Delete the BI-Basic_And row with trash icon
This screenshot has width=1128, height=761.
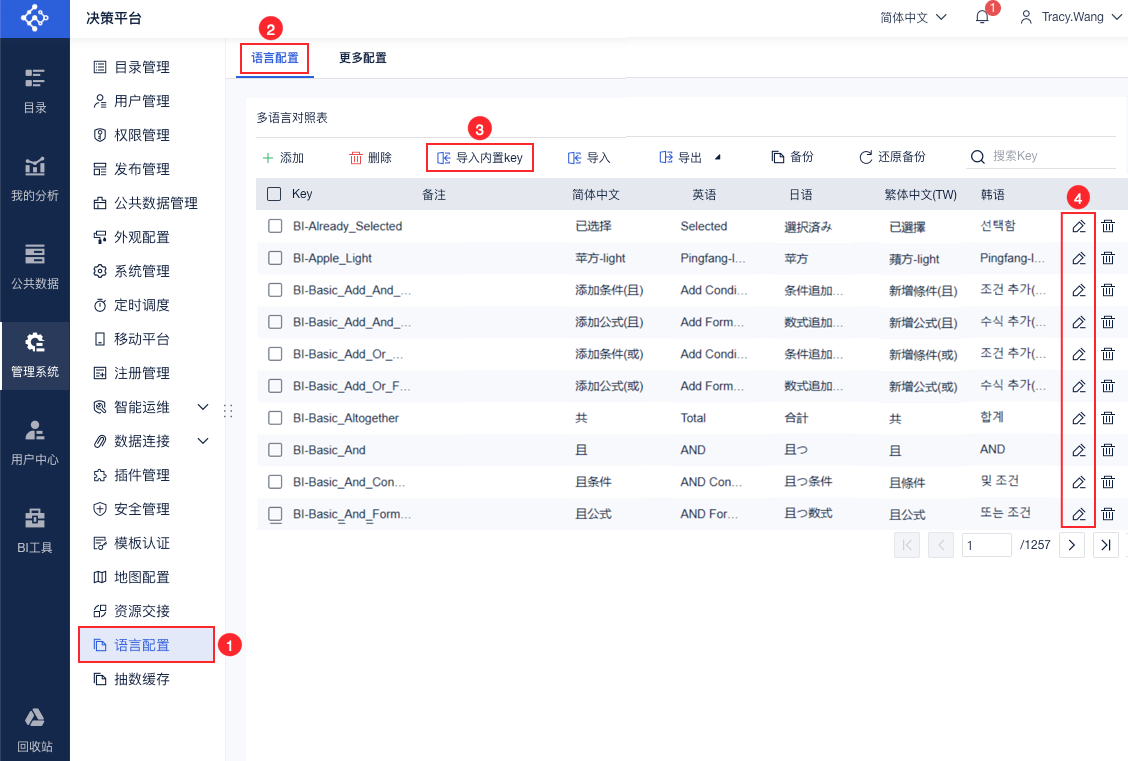pyautogui.click(x=1108, y=450)
